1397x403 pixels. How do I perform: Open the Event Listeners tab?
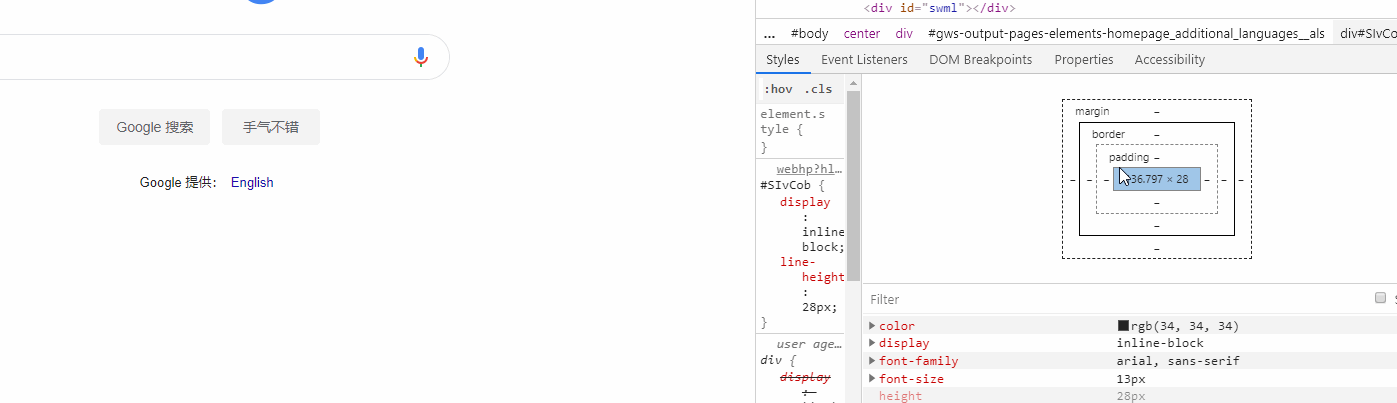pos(864,60)
